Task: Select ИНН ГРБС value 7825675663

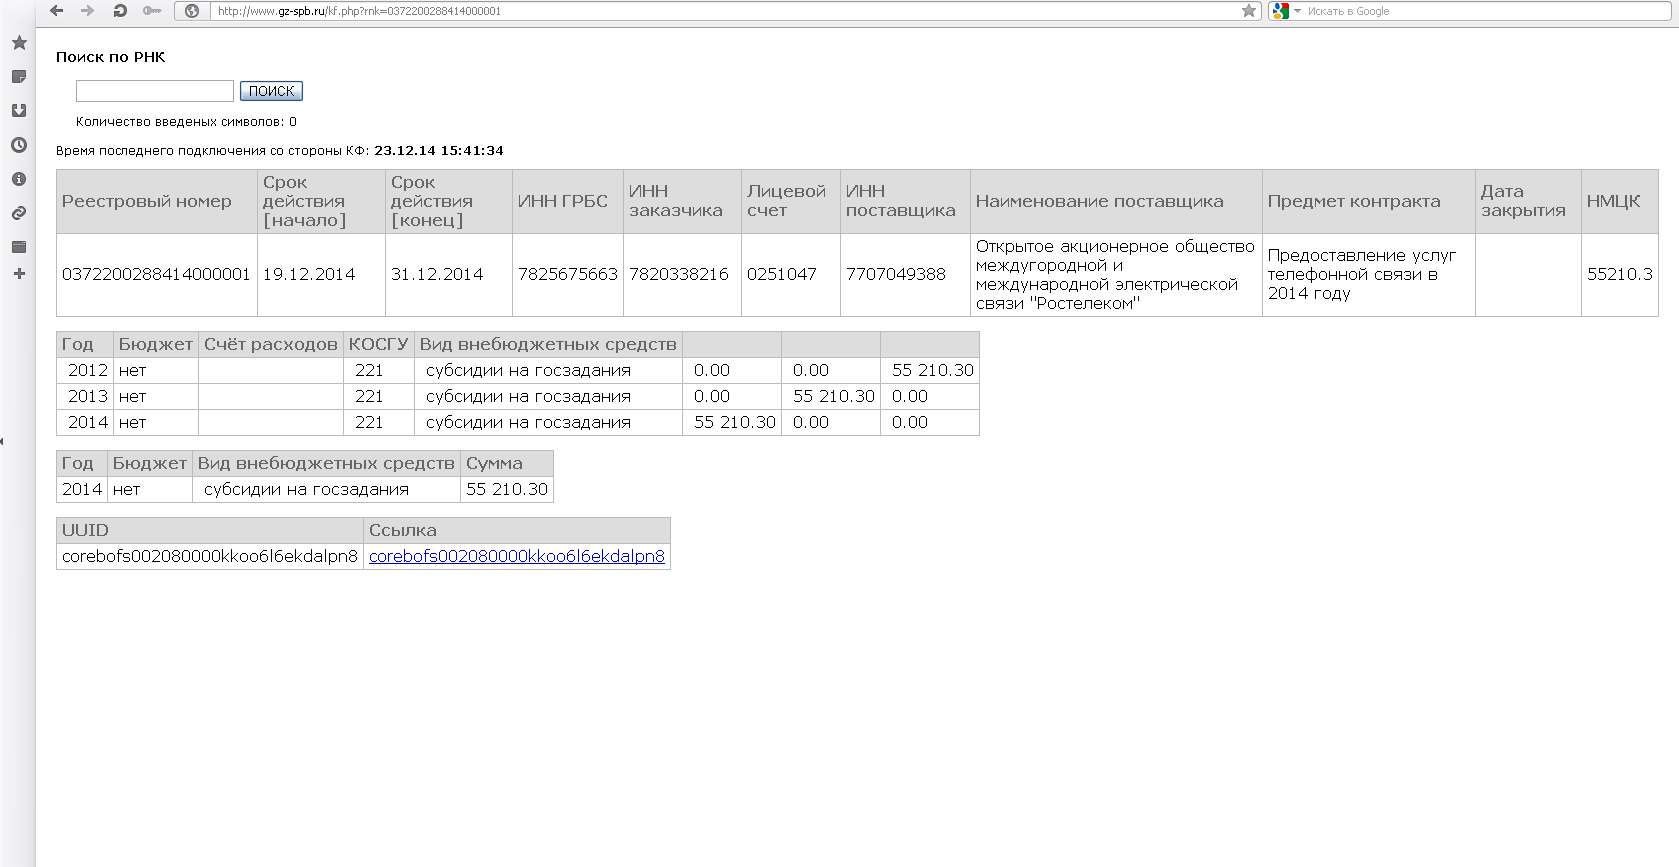Action: tap(568, 274)
